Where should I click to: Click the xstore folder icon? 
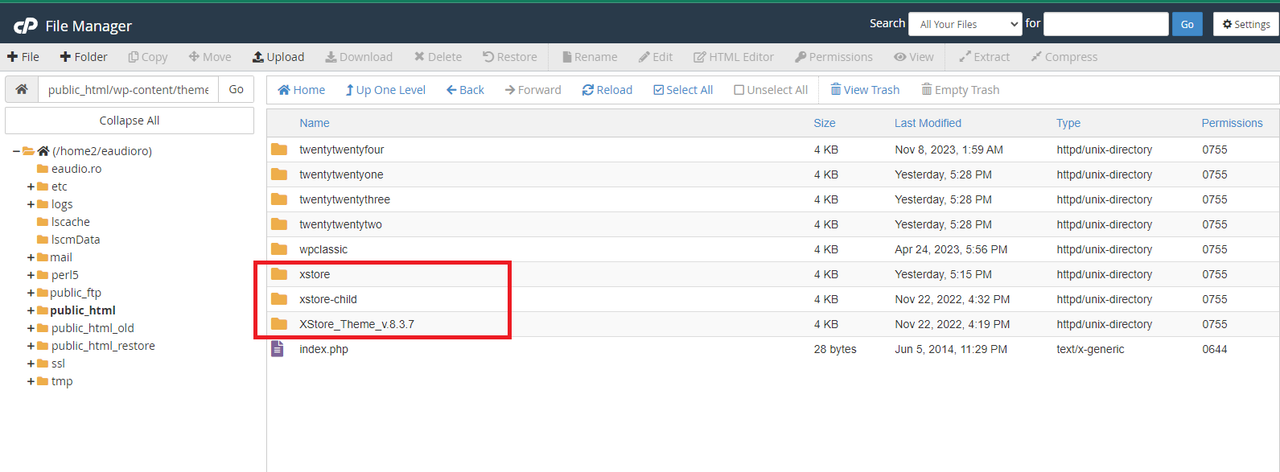coord(279,274)
